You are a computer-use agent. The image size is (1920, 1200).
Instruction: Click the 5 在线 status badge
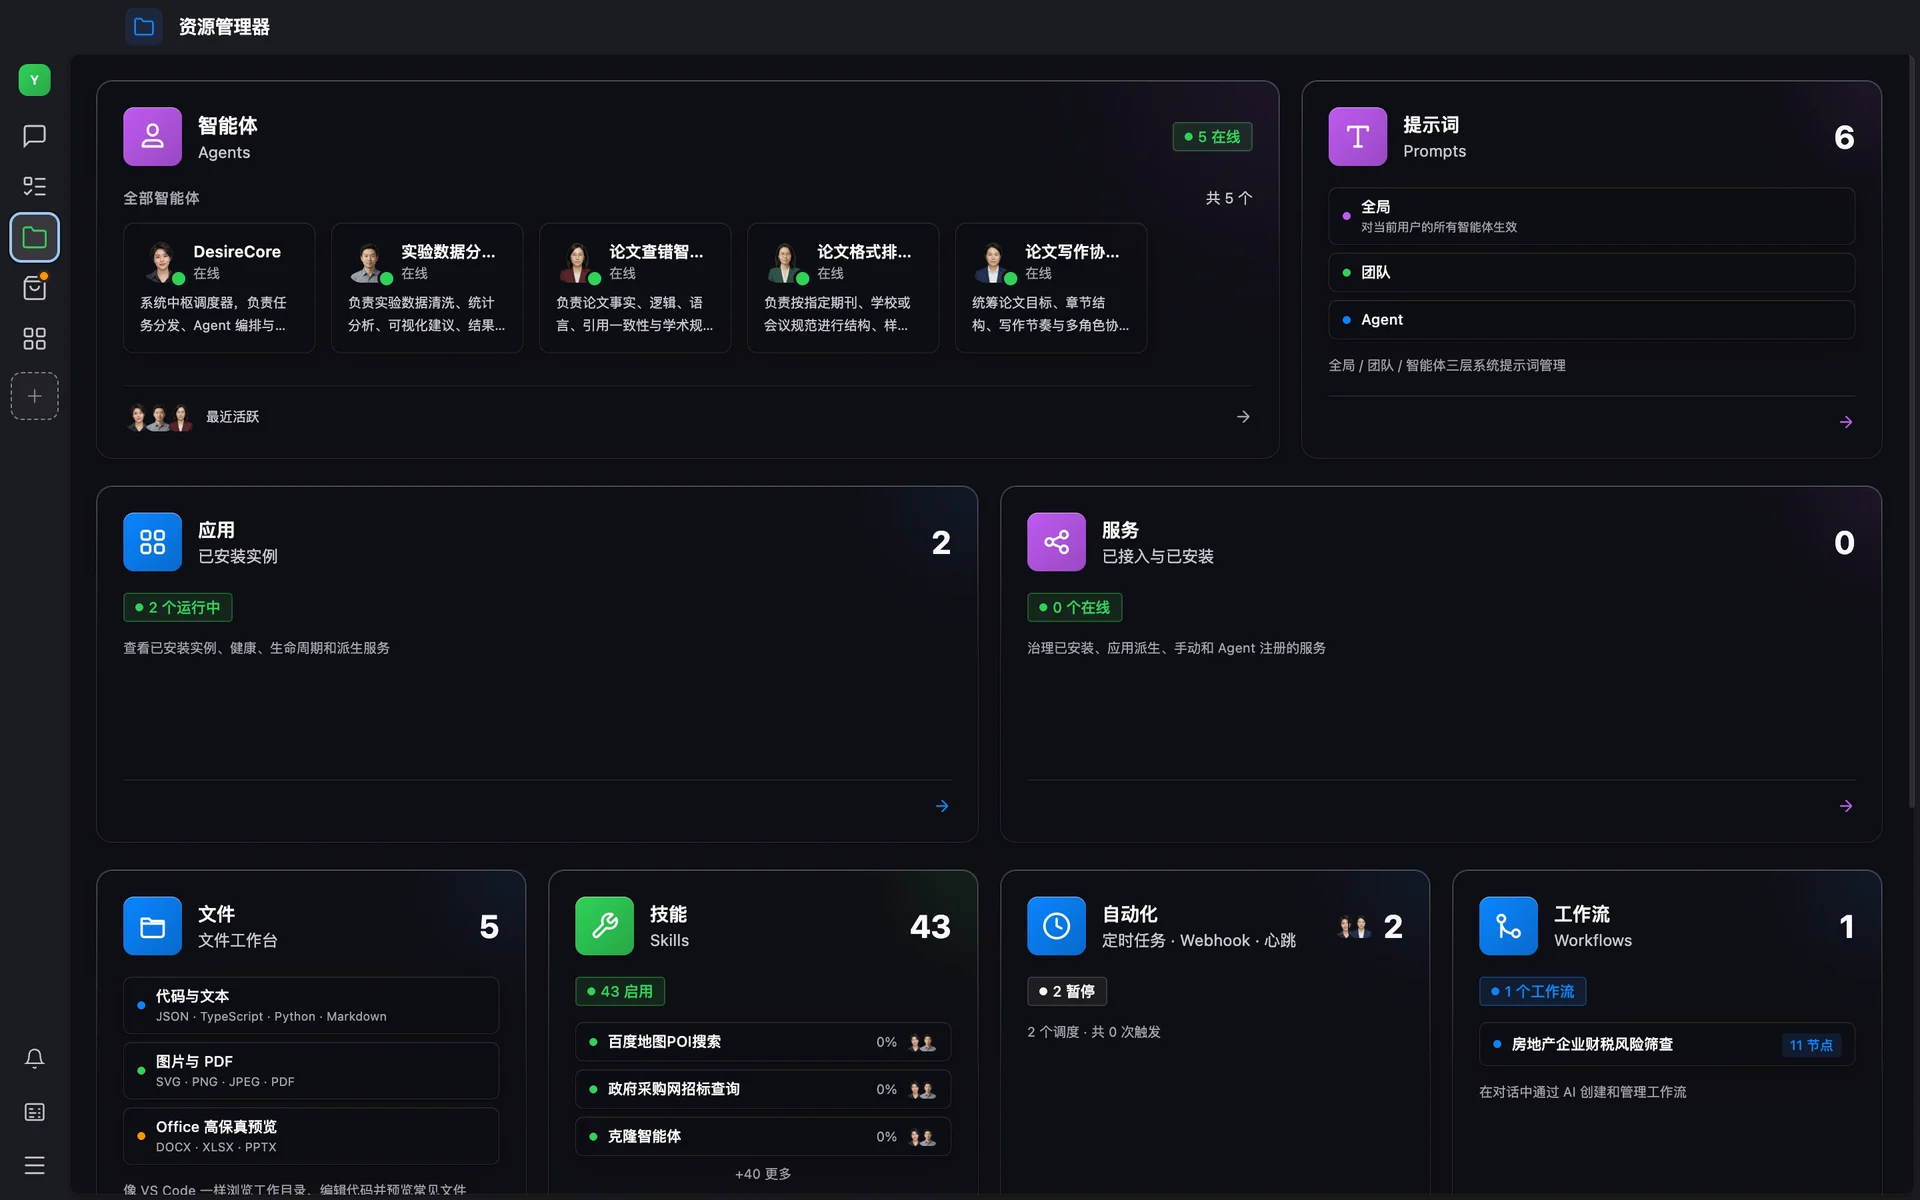coord(1212,137)
